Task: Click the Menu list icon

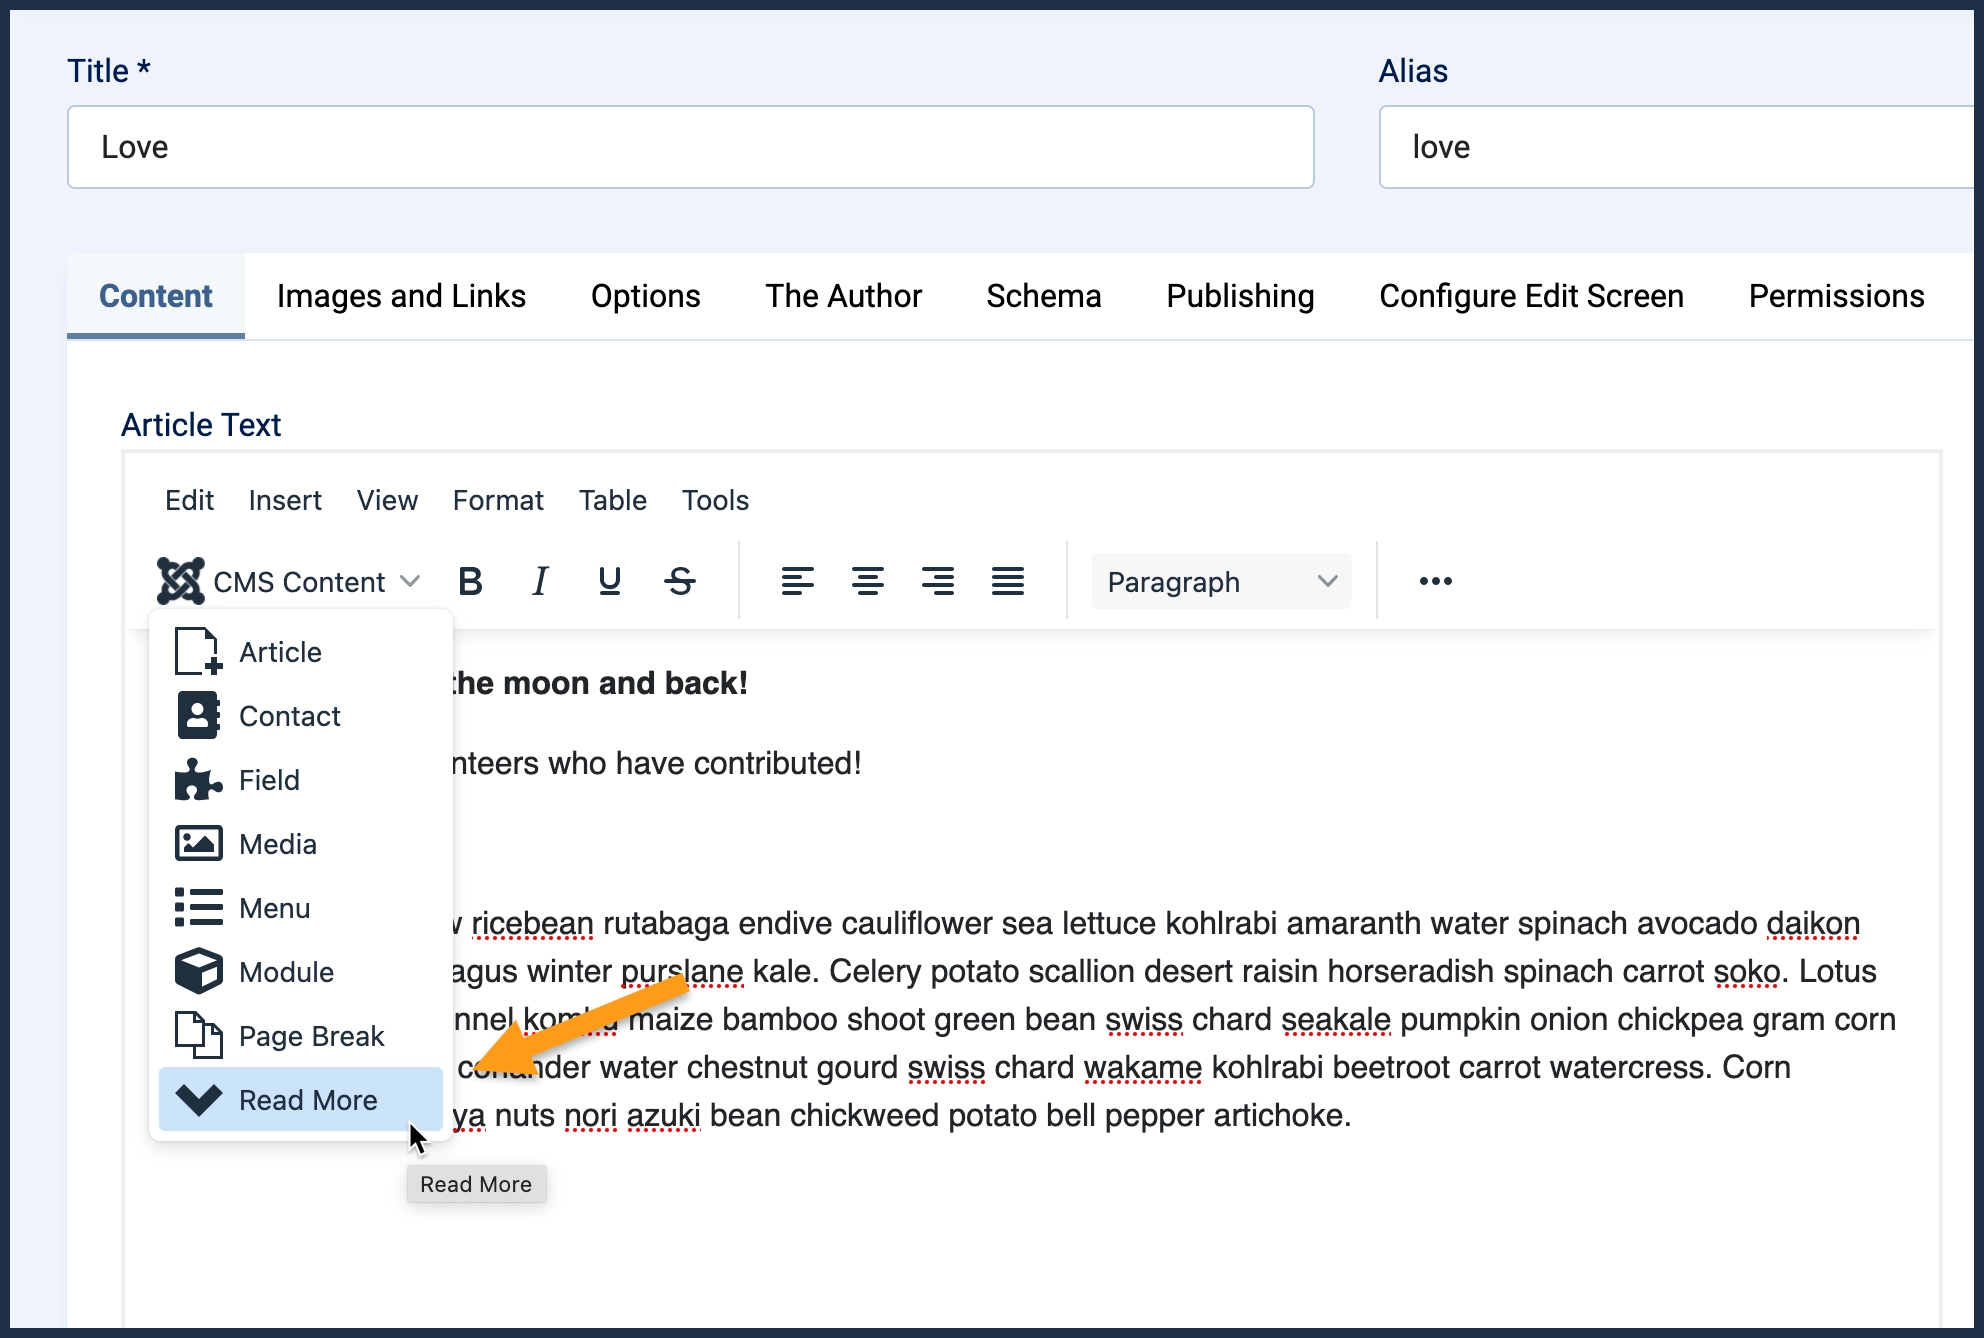Action: (x=198, y=907)
